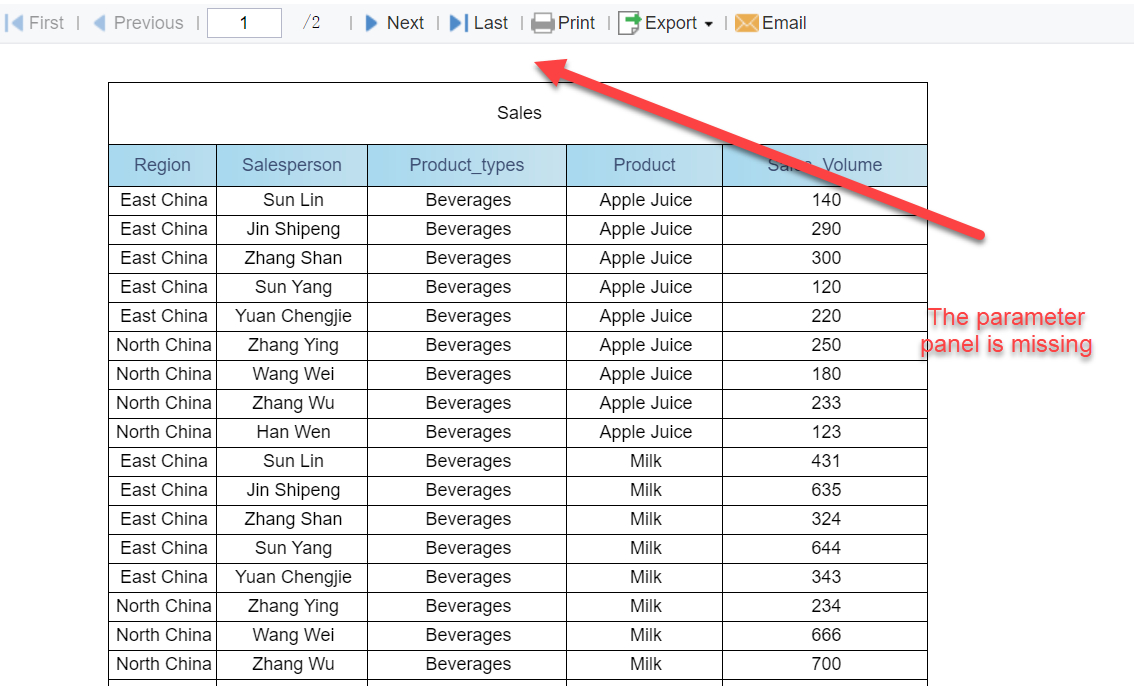Click the Salesperson column header
Image resolution: width=1134 pixels, height=686 pixels.
coord(292,164)
